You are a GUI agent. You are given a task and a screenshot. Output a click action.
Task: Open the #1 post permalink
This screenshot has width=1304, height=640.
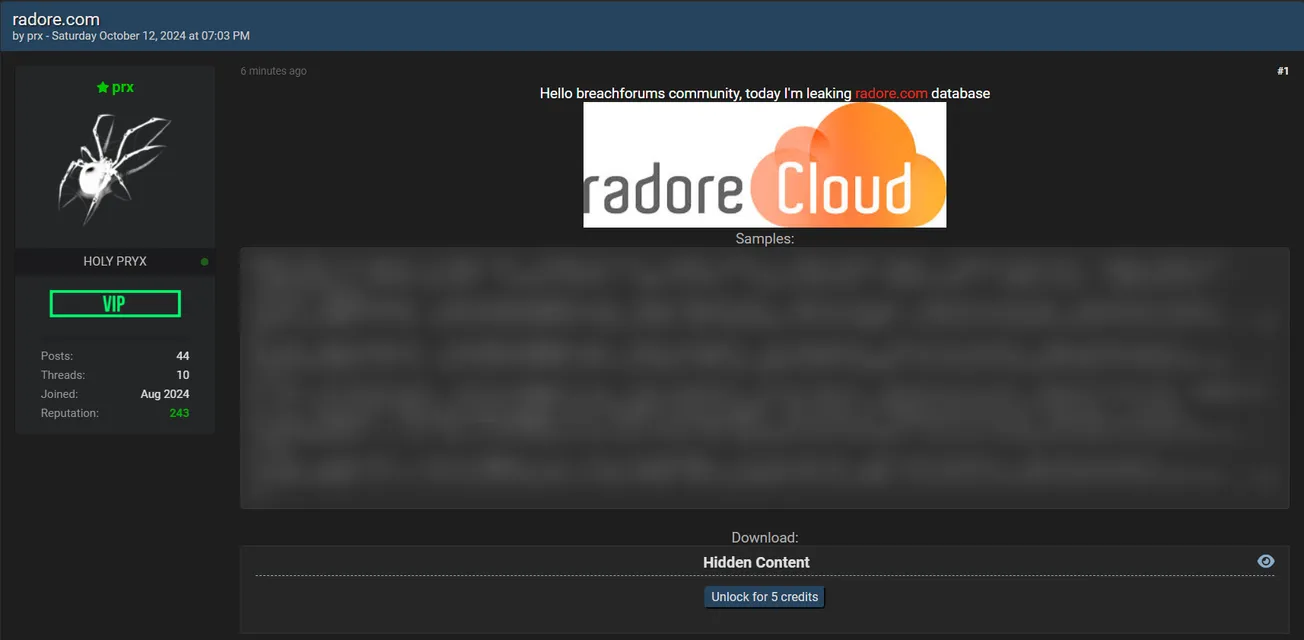(x=1282, y=71)
